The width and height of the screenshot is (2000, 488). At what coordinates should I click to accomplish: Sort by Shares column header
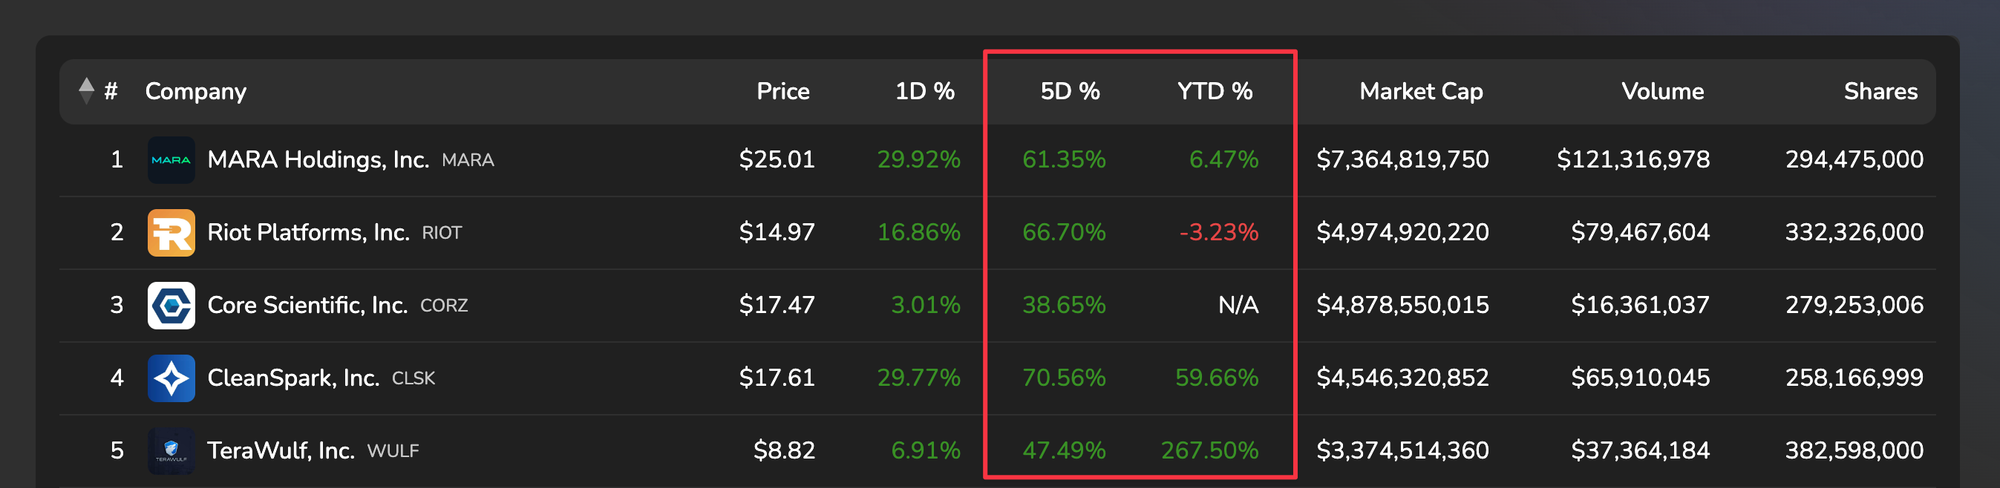[1880, 91]
